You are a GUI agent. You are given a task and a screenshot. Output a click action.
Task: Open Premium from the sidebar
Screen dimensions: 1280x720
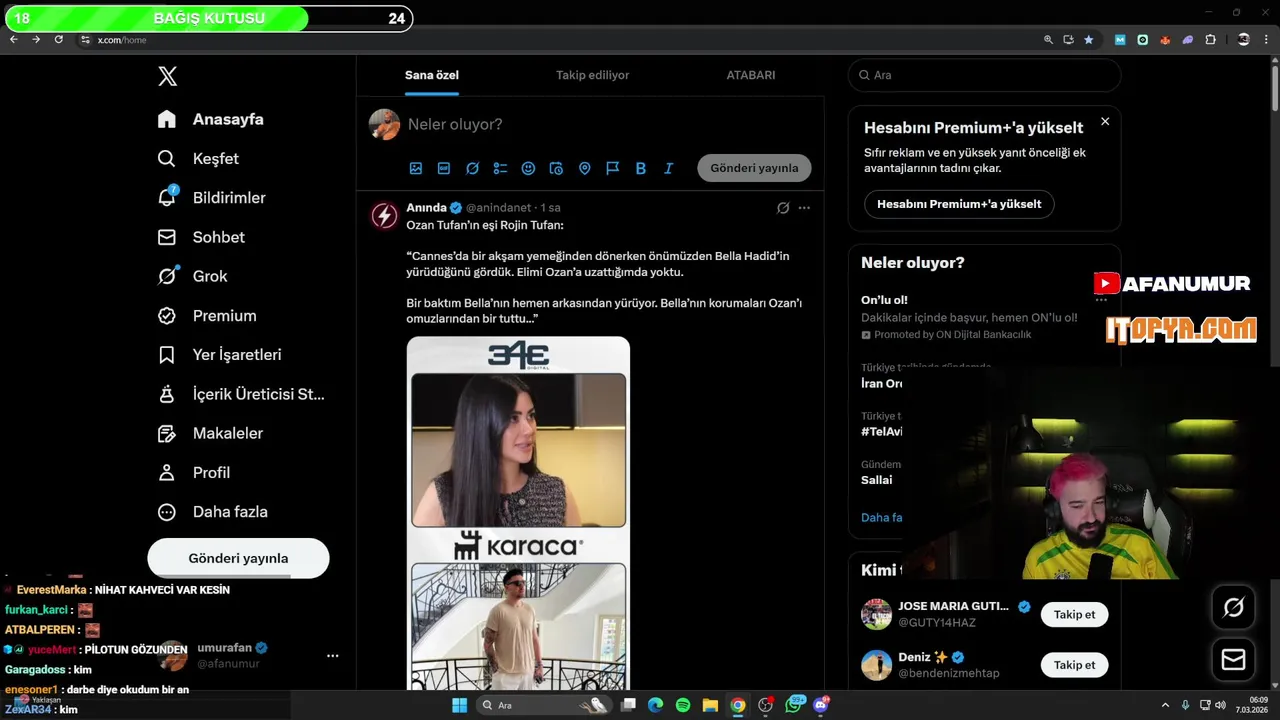coord(207,315)
